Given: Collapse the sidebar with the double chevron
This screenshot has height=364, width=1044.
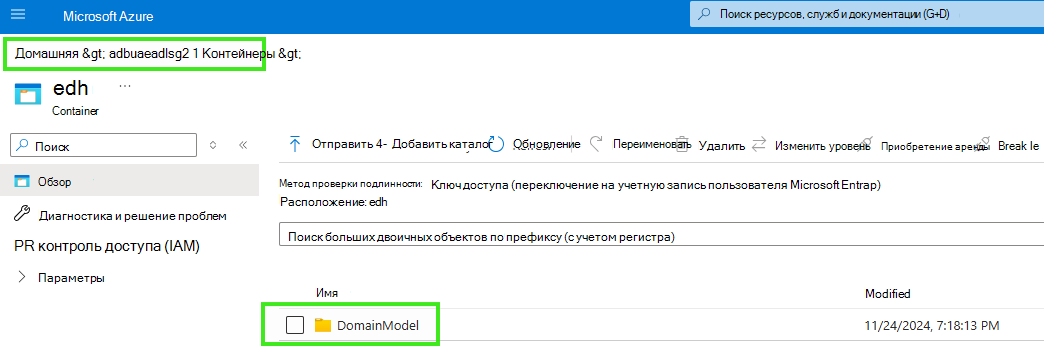Looking at the screenshot, I should tap(242, 145).
